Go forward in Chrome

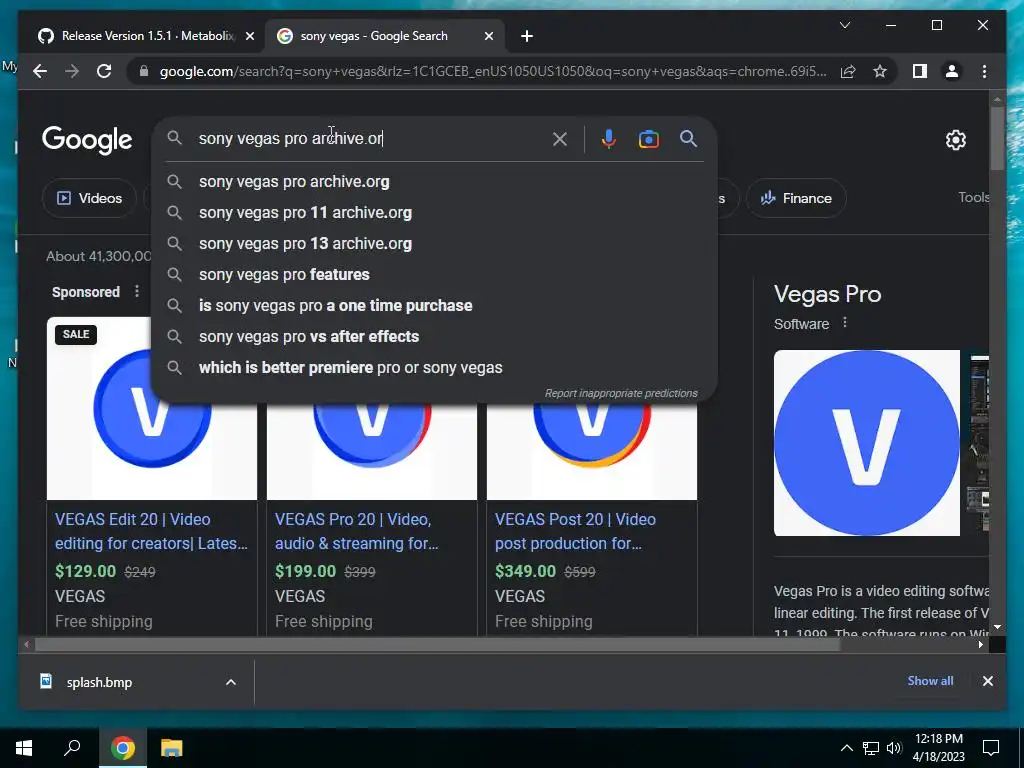72,71
